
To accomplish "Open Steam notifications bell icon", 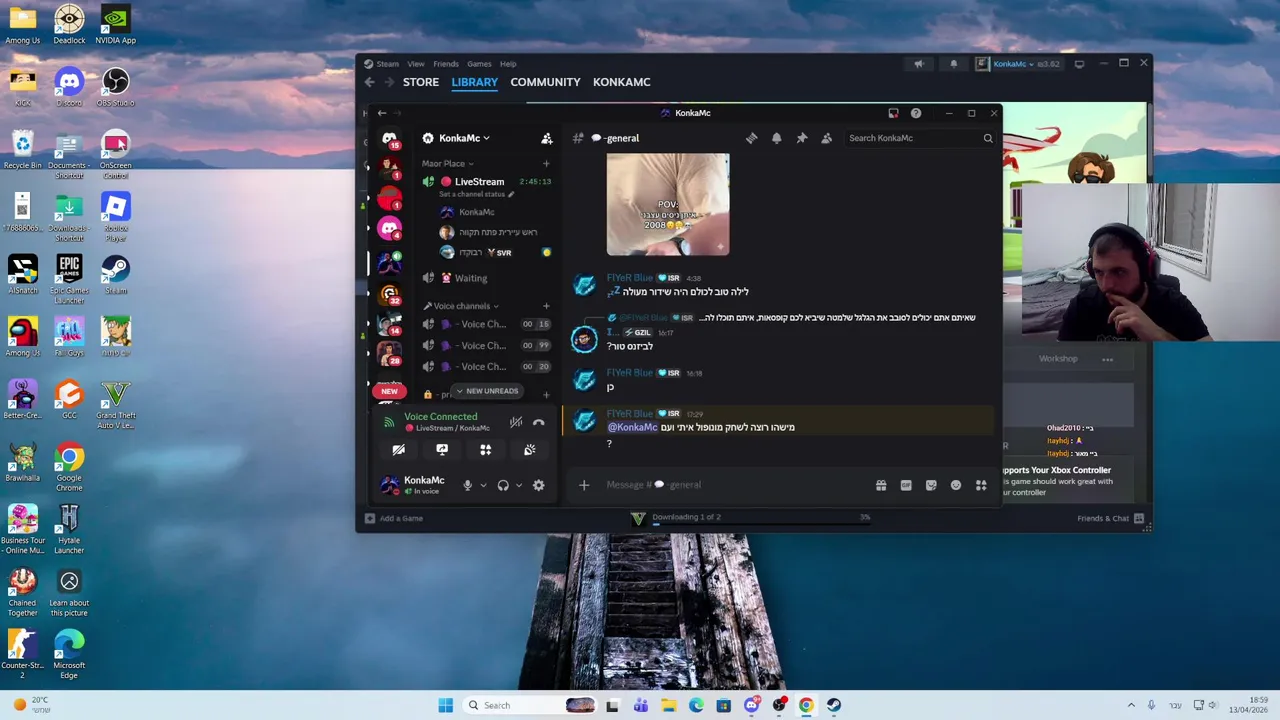I will 953,64.
